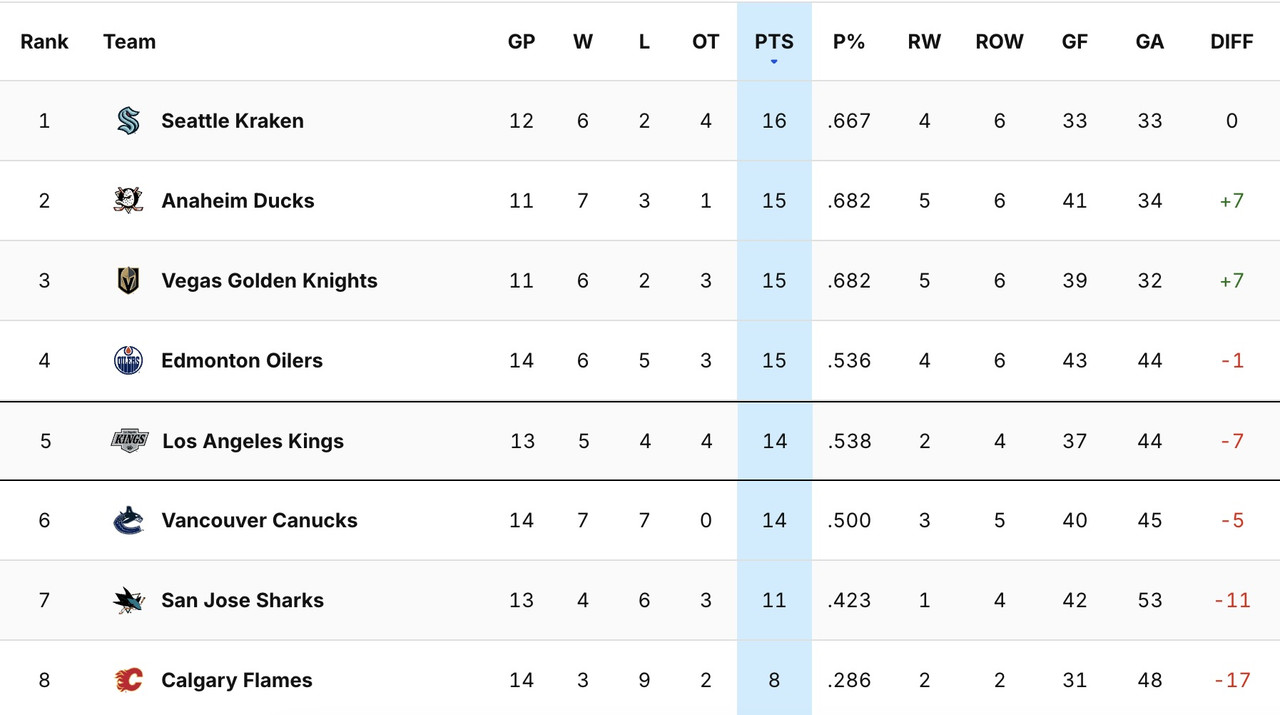The width and height of the screenshot is (1280, 715).
Task: Open the Seattle Kraken team page
Action: click(x=232, y=120)
